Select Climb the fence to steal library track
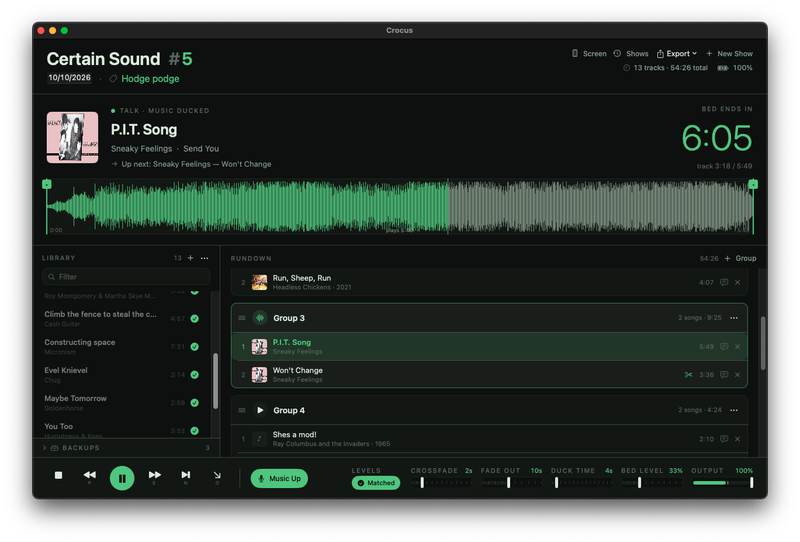 [122, 318]
